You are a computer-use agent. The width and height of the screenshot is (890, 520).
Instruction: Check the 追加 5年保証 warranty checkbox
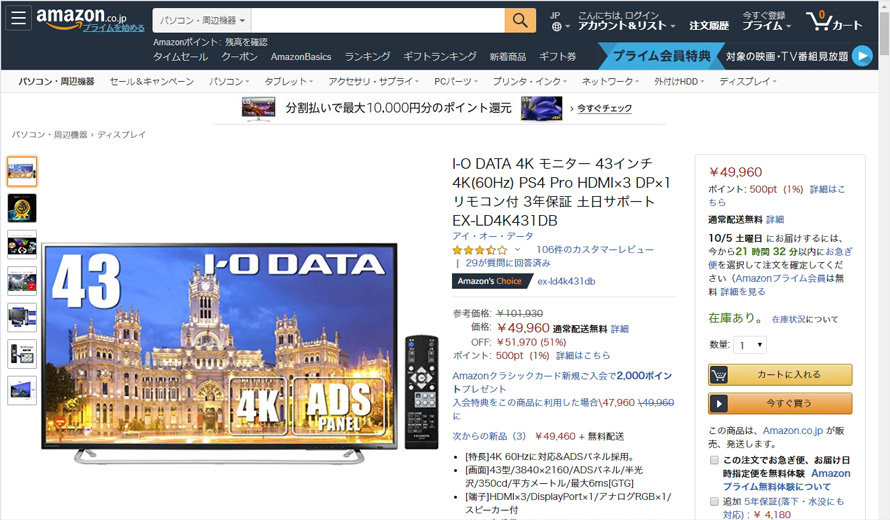click(x=715, y=501)
